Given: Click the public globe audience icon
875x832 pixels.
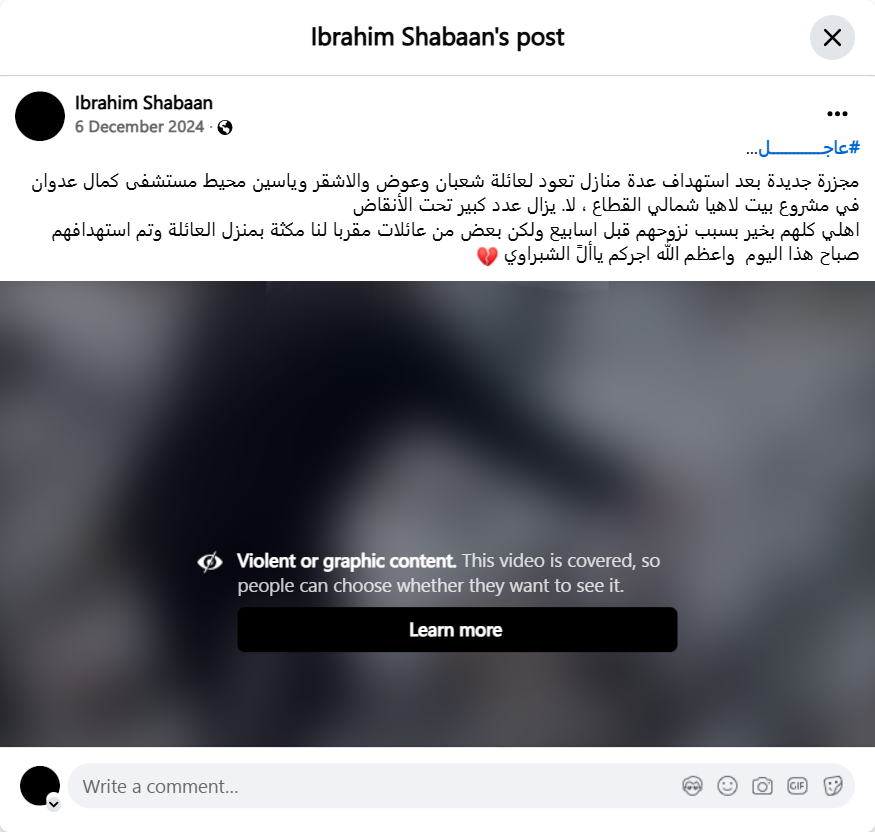Looking at the screenshot, I should [x=225, y=128].
